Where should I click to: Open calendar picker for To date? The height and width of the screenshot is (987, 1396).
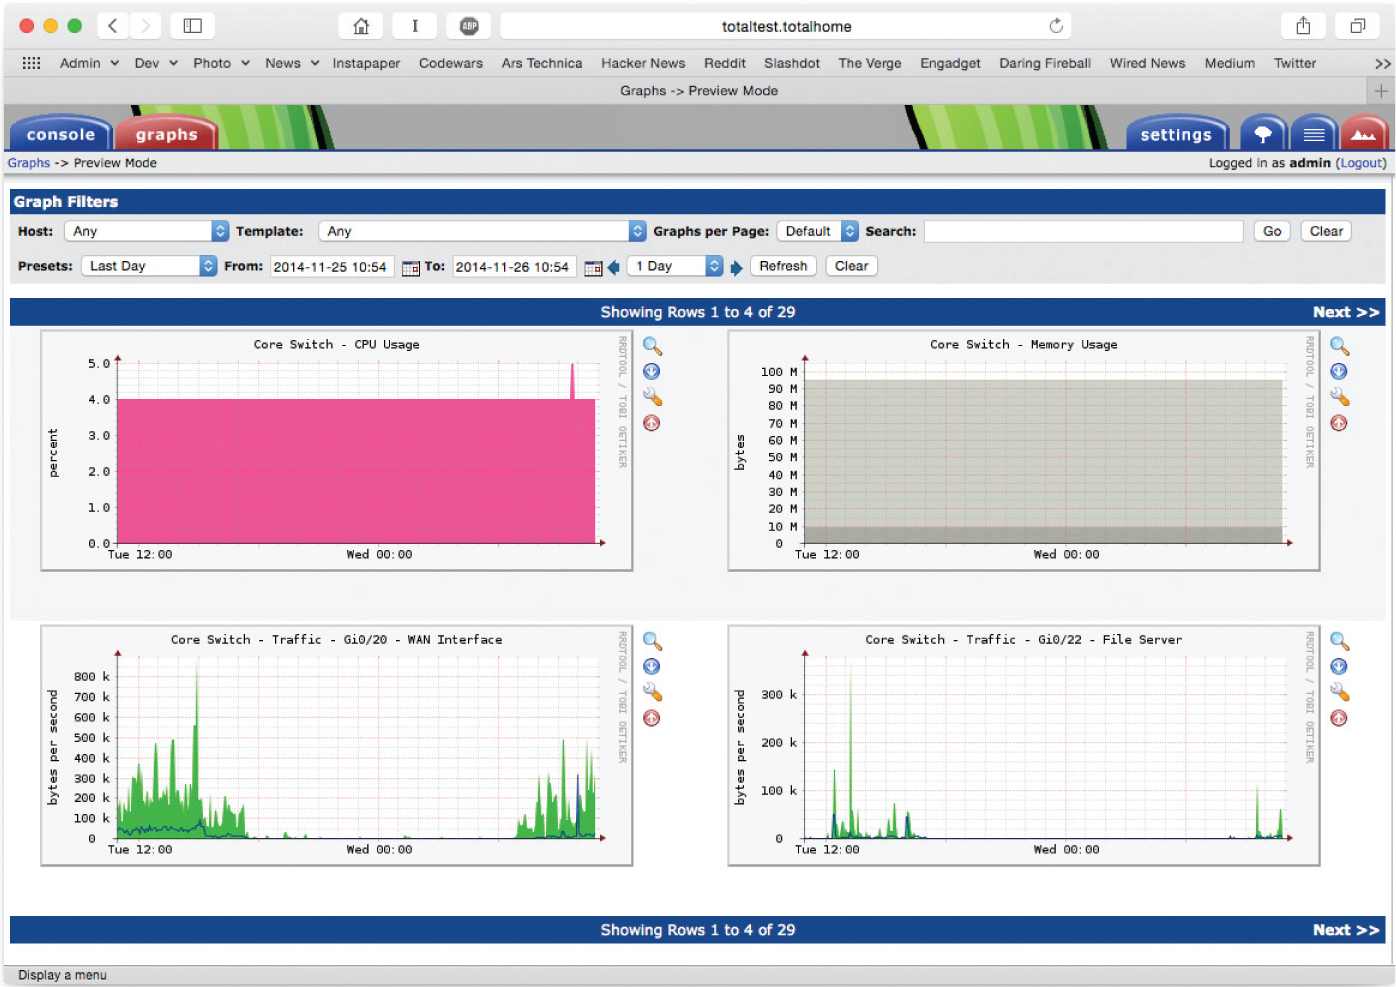[x=593, y=268]
